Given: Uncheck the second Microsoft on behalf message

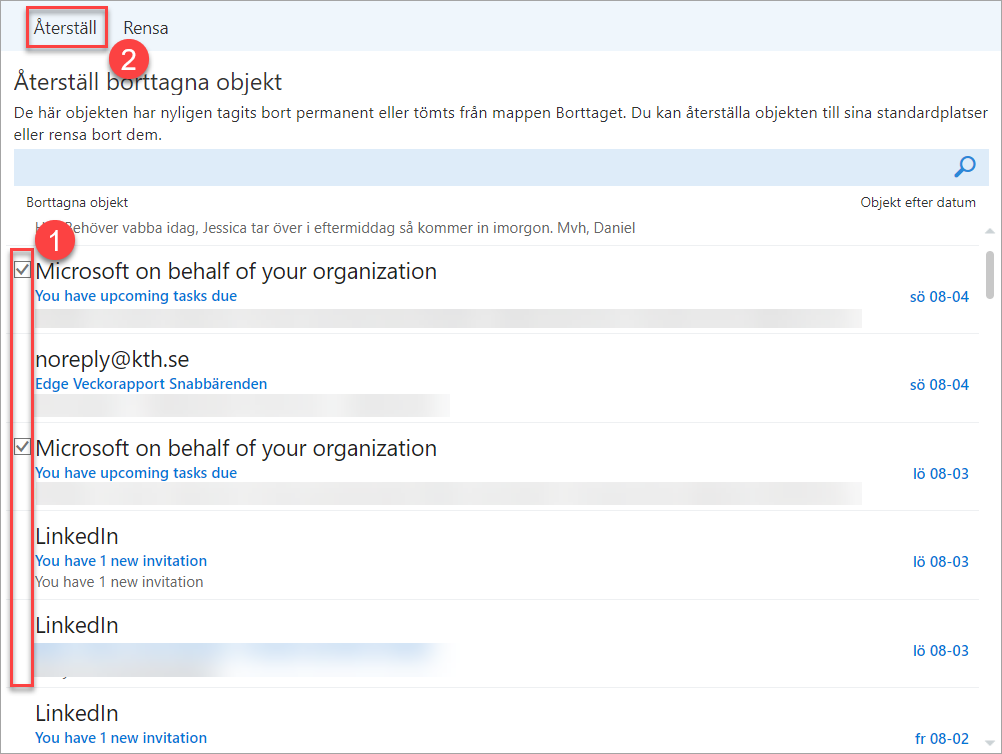Looking at the screenshot, I should [x=21, y=447].
